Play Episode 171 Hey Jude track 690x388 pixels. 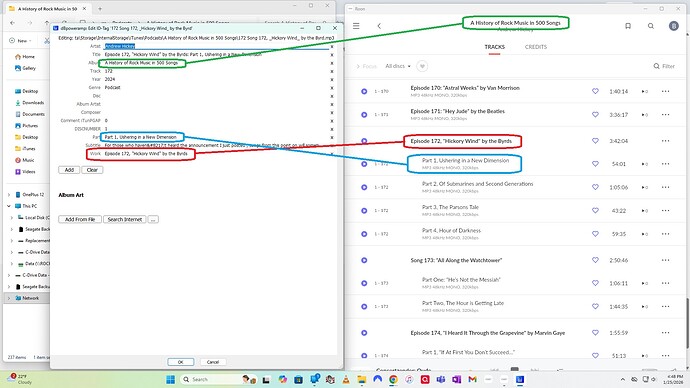(x=364, y=115)
